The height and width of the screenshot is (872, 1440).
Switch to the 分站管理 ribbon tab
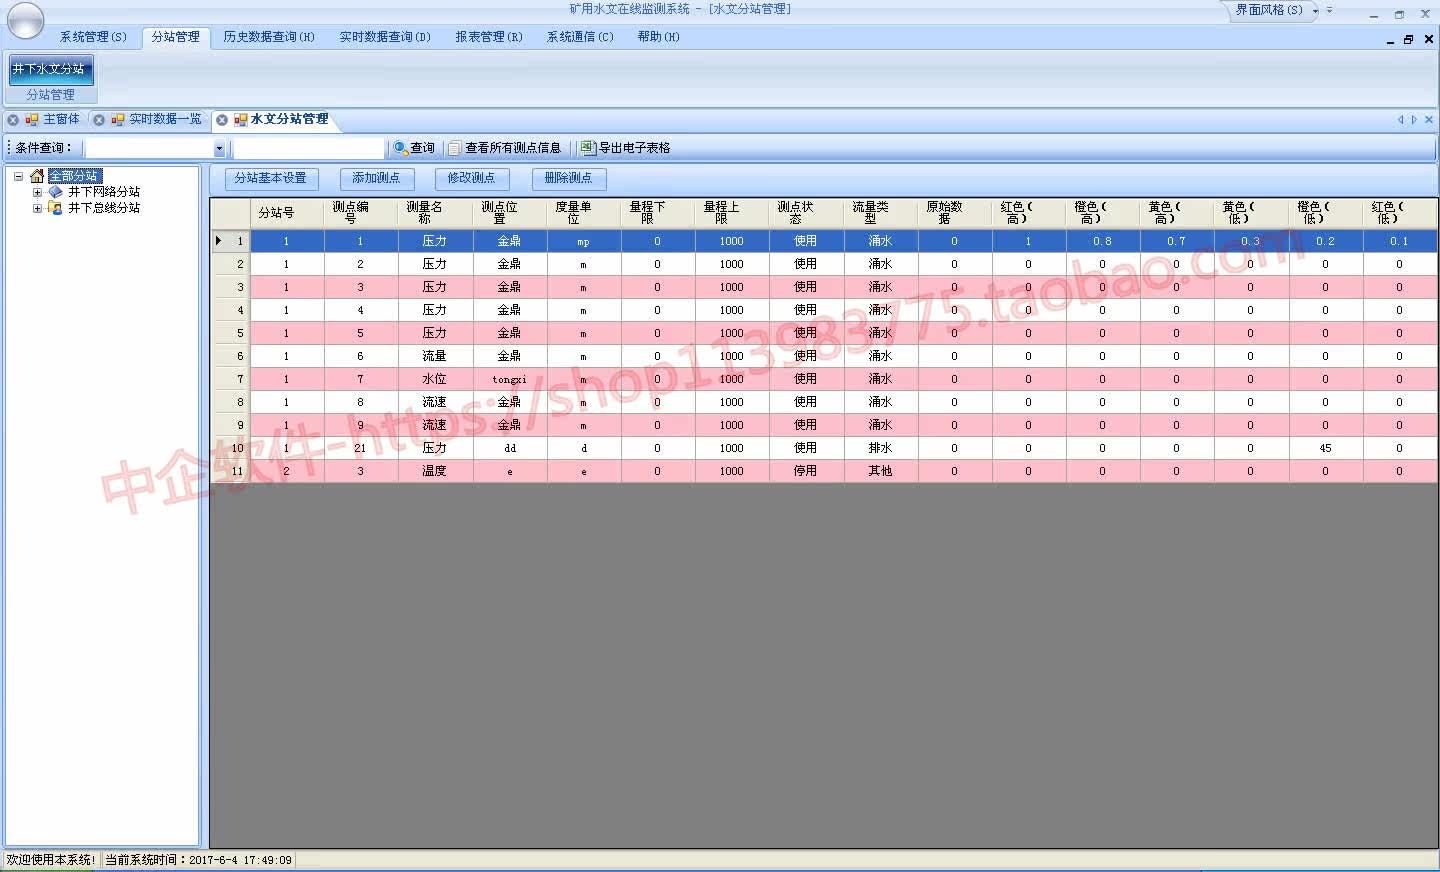176,37
